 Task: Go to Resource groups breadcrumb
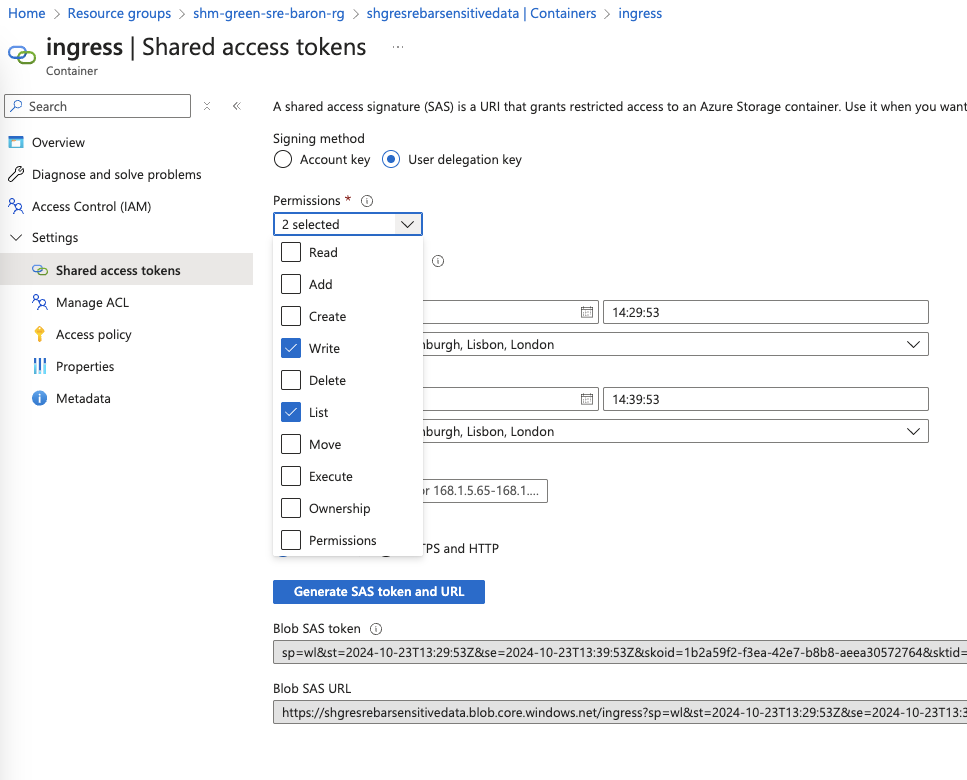(x=119, y=14)
